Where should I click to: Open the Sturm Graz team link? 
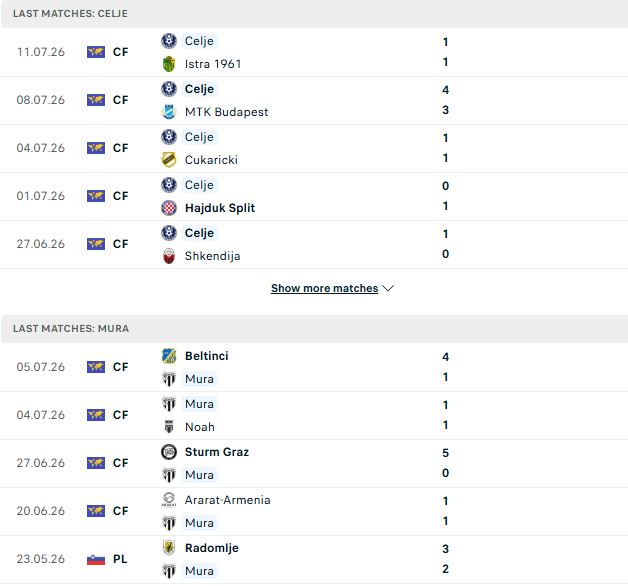217,452
